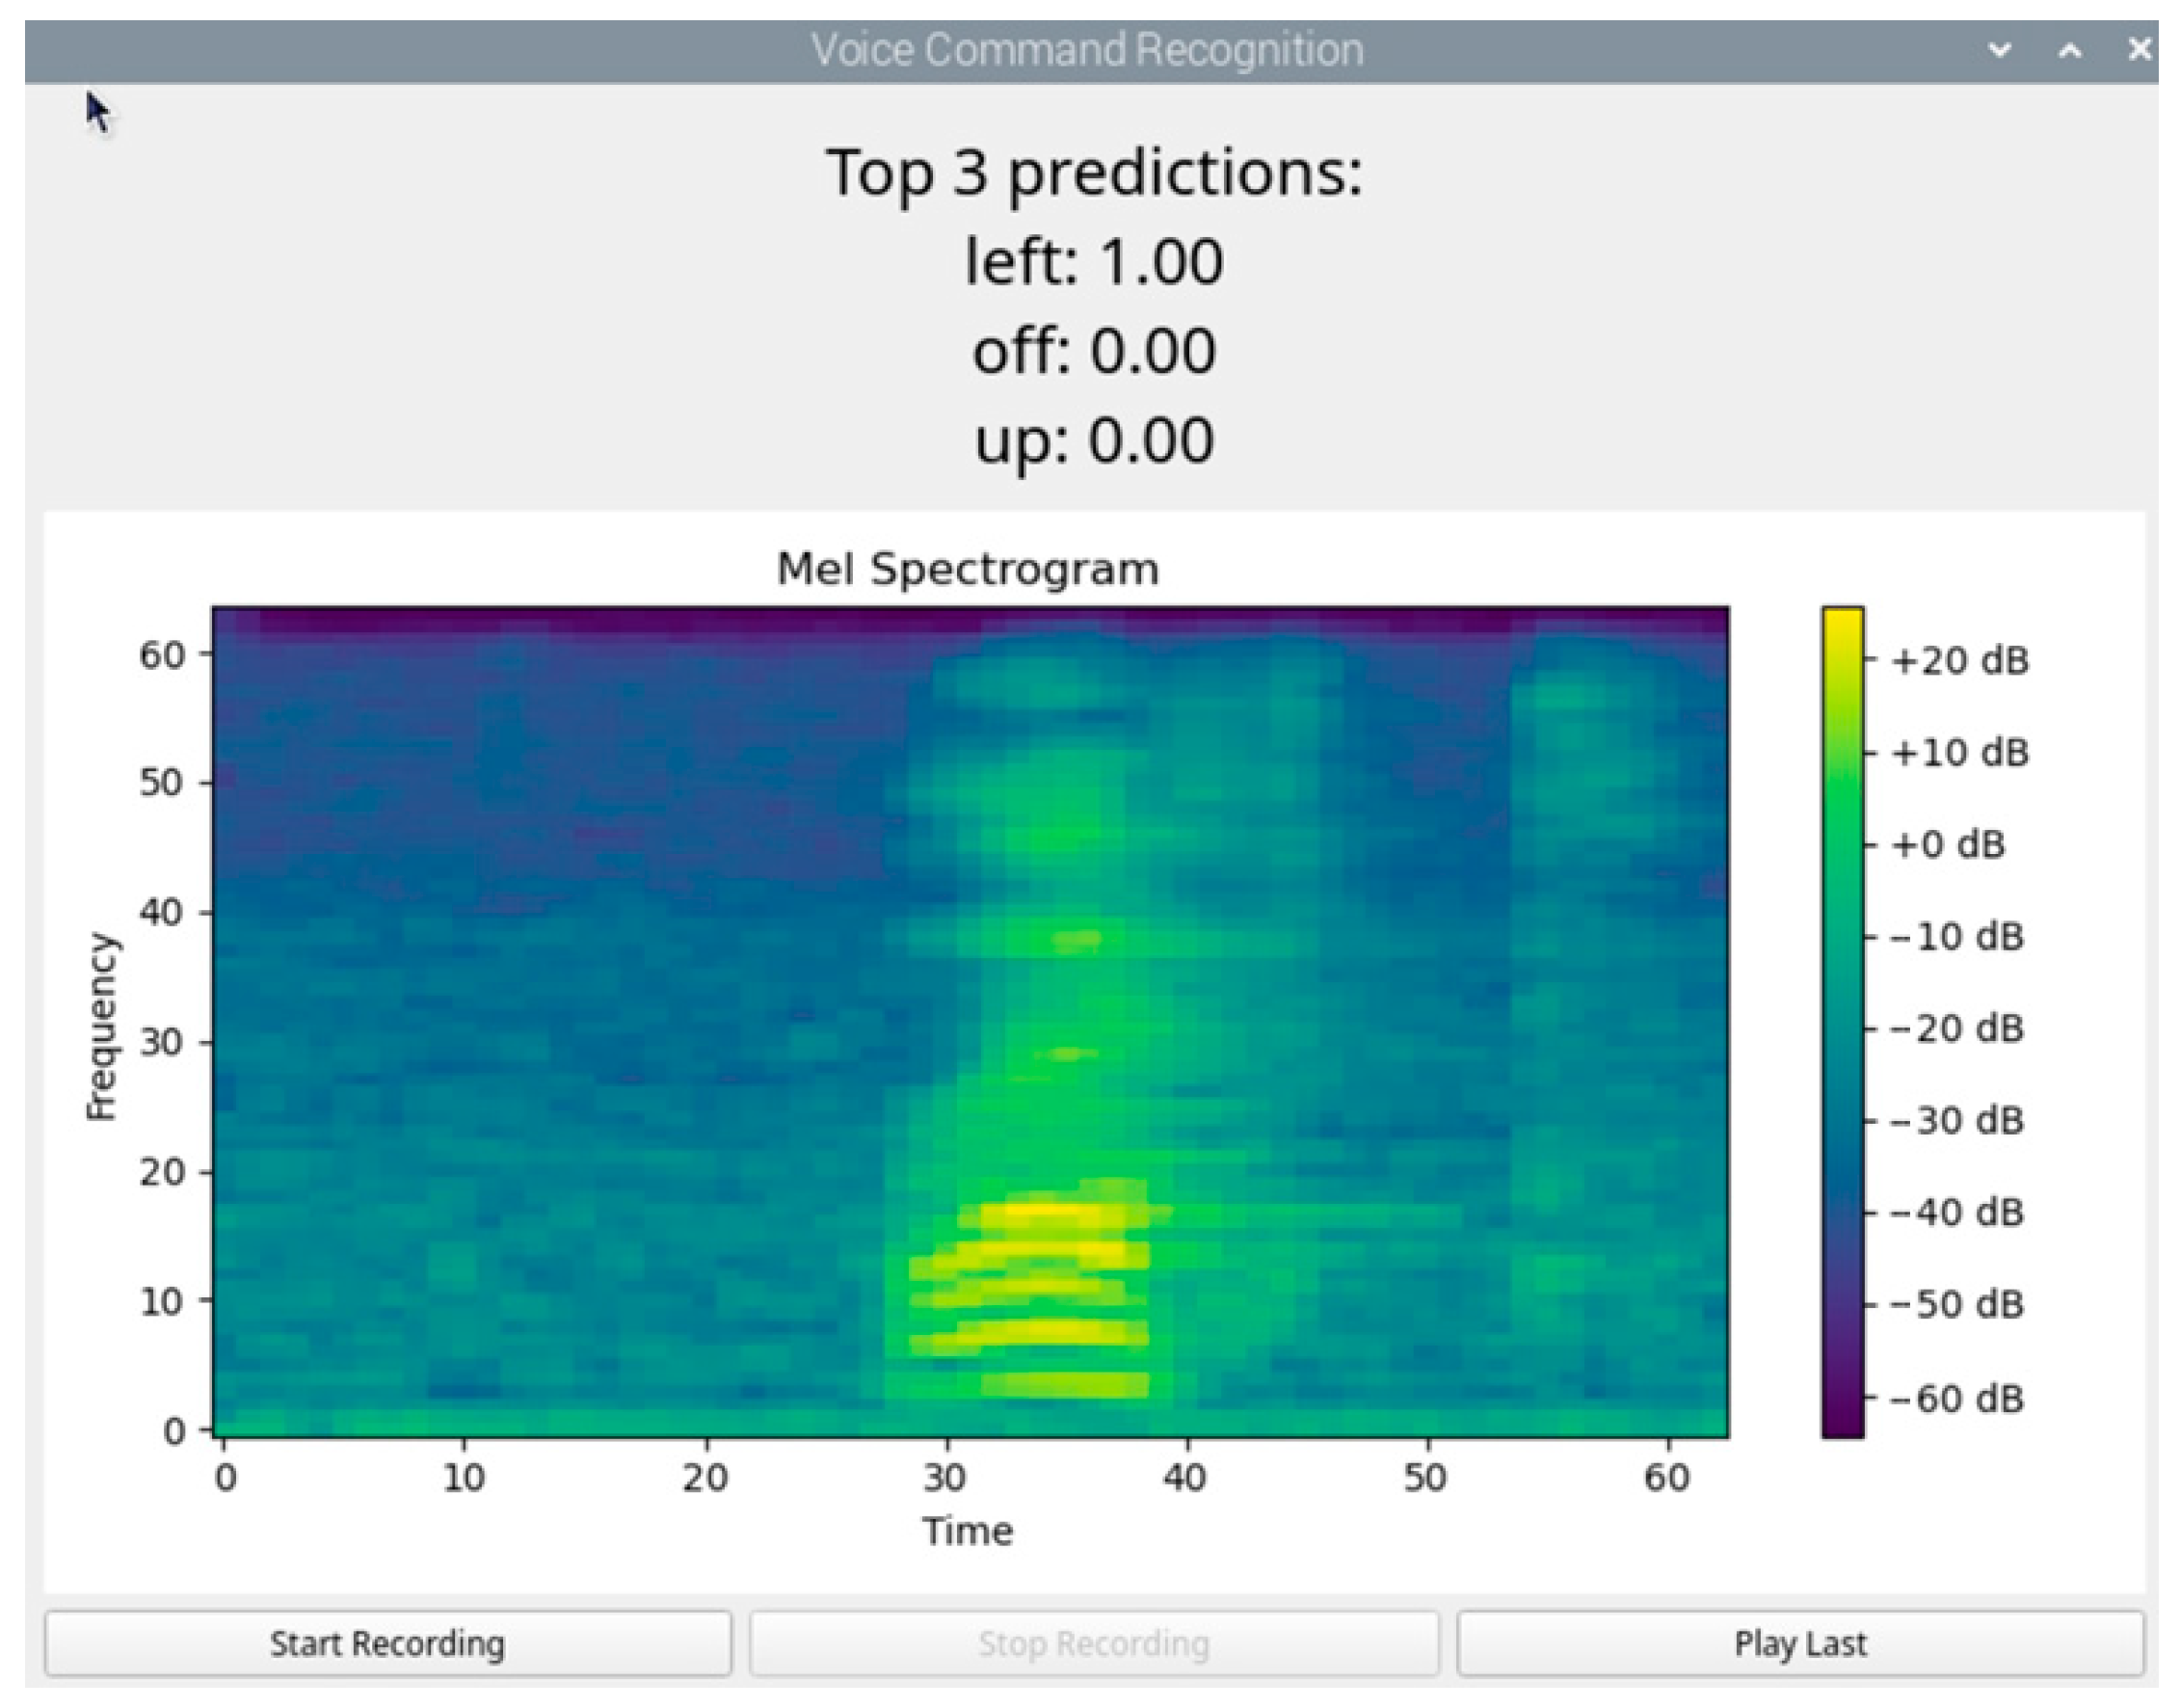Image resolution: width=2180 pixels, height=1708 pixels.
Task: Select the off: 0.00 prediction text
Action: [x=1093, y=351]
